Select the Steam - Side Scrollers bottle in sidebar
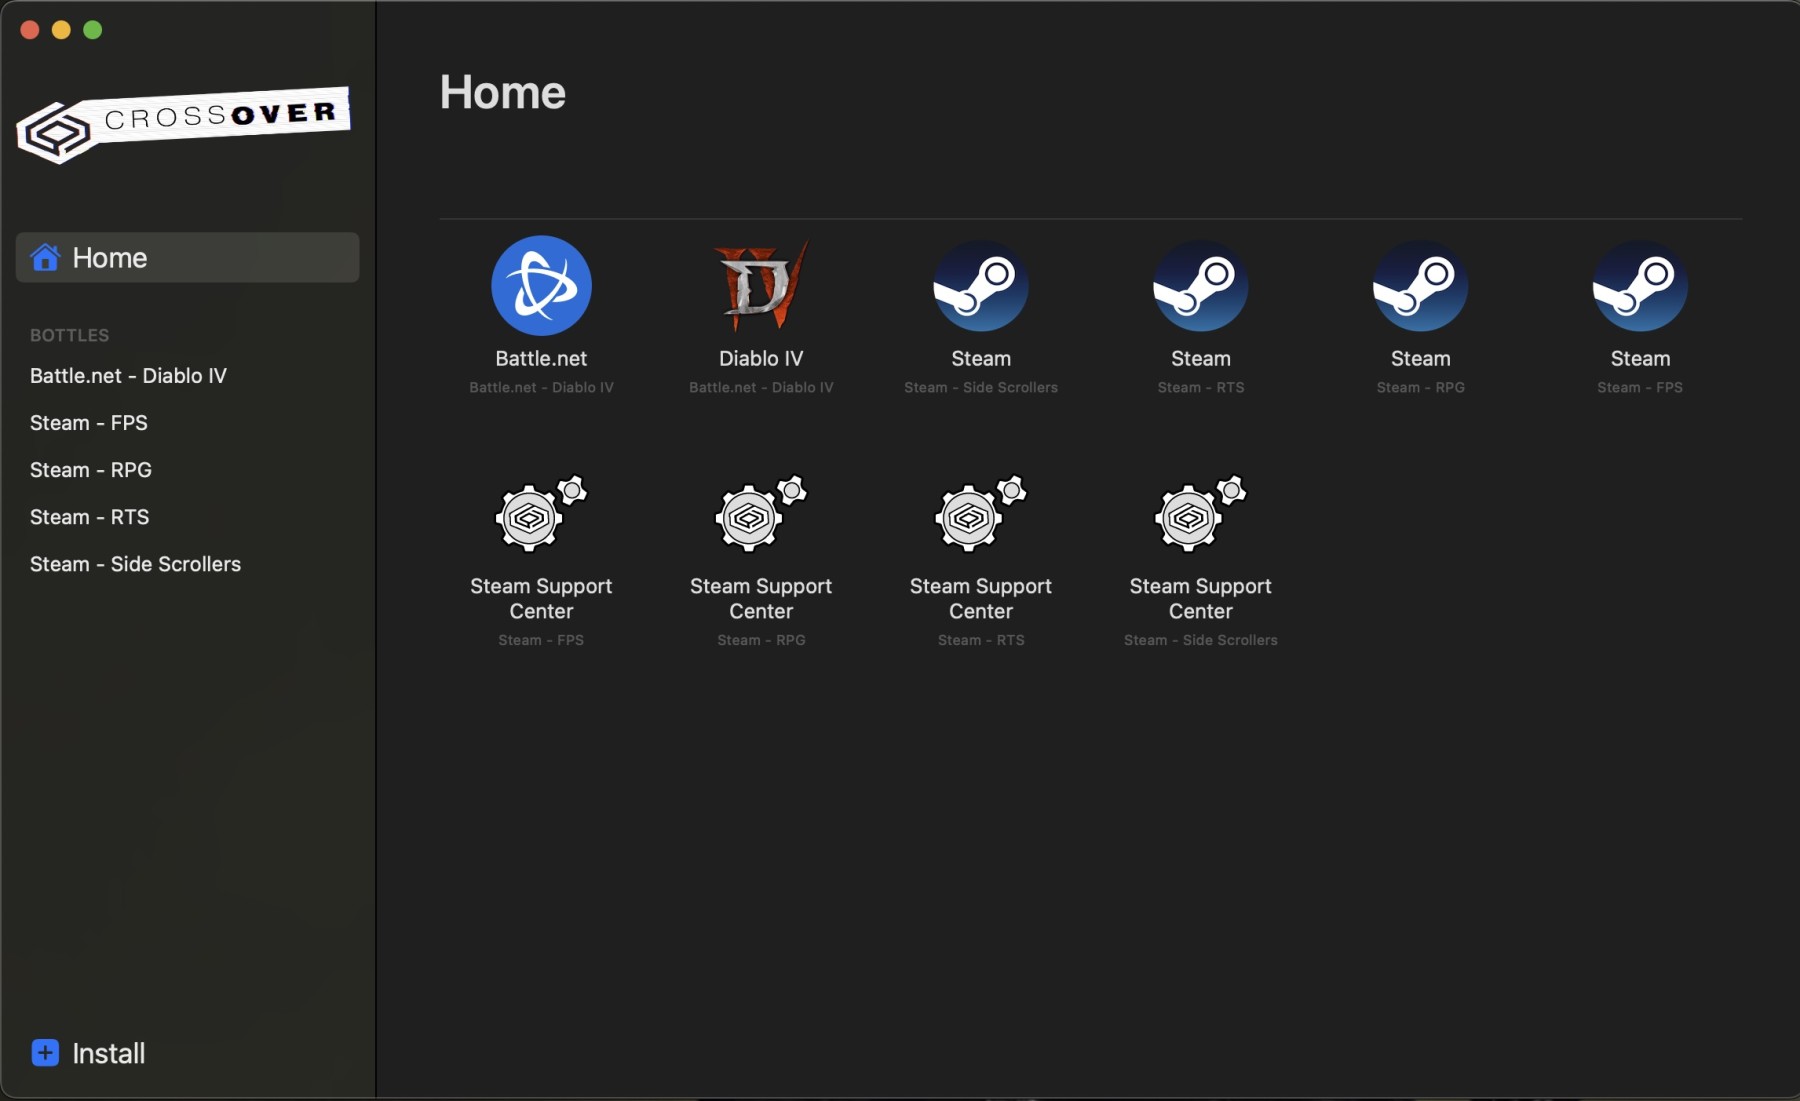The width and height of the screenshot is (1800, 1101). coord(135,564)
